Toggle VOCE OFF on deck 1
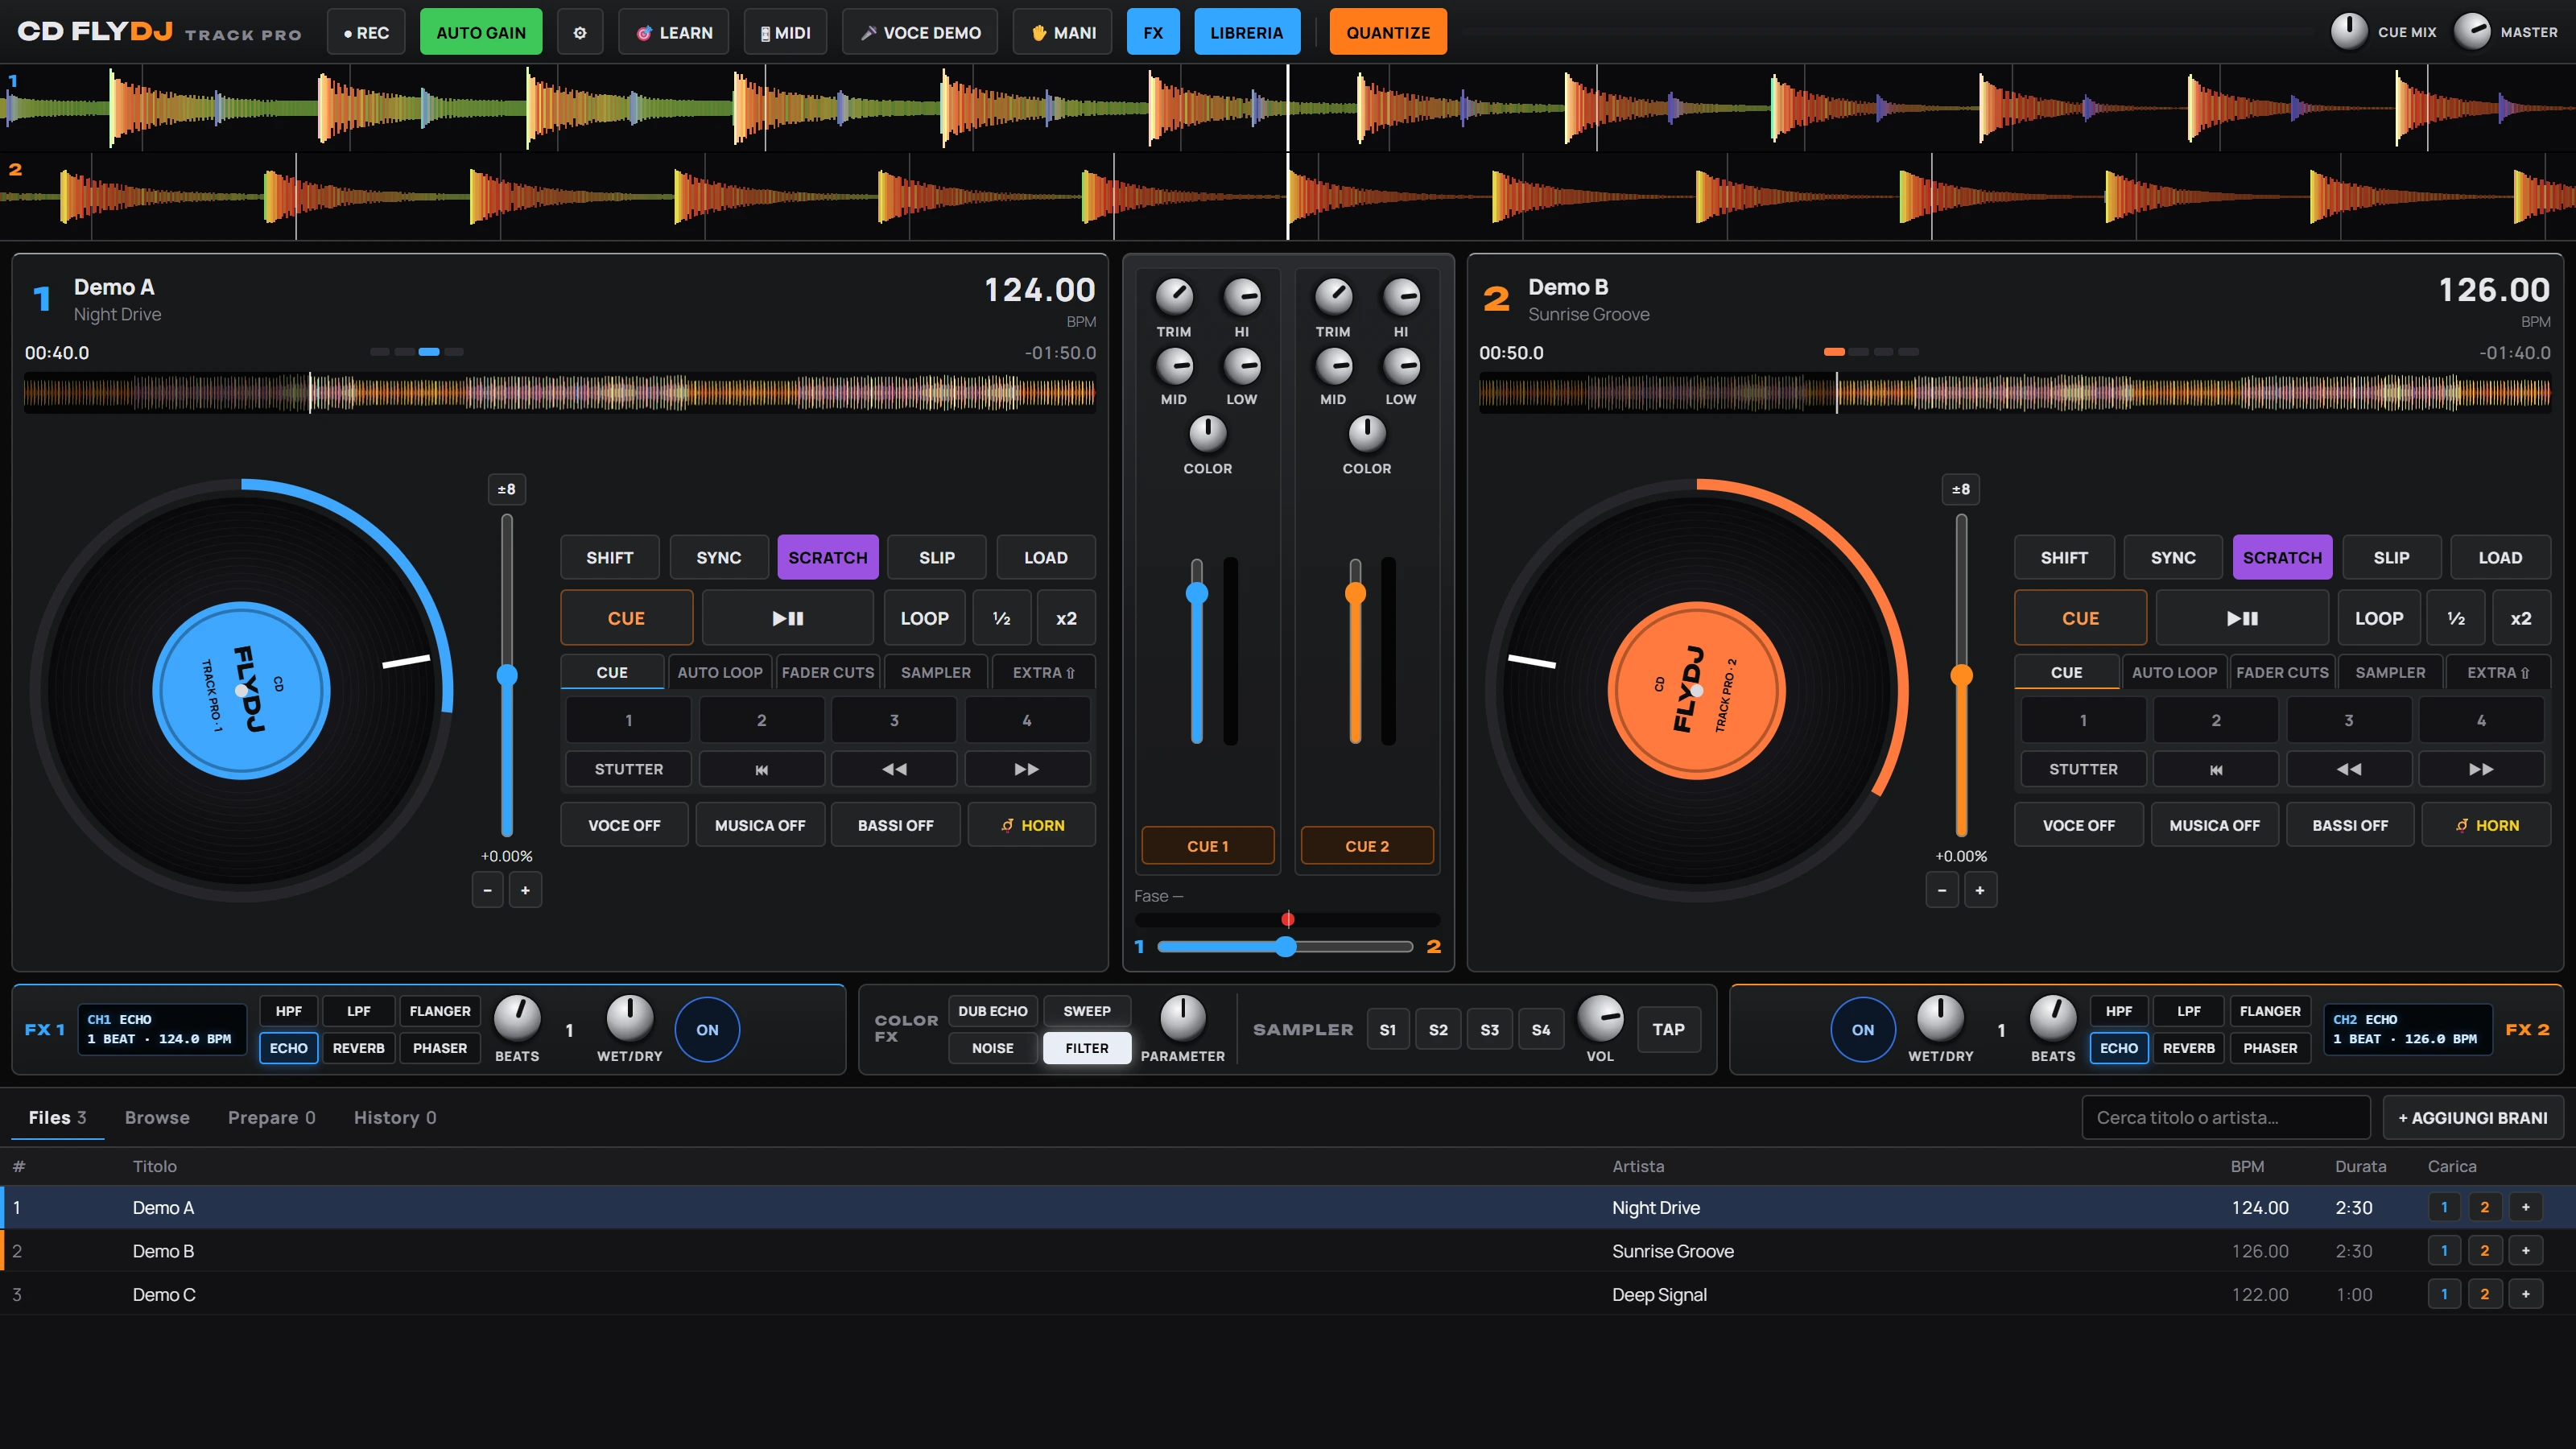2576x1449 pixels. click(x=624, y=825)
